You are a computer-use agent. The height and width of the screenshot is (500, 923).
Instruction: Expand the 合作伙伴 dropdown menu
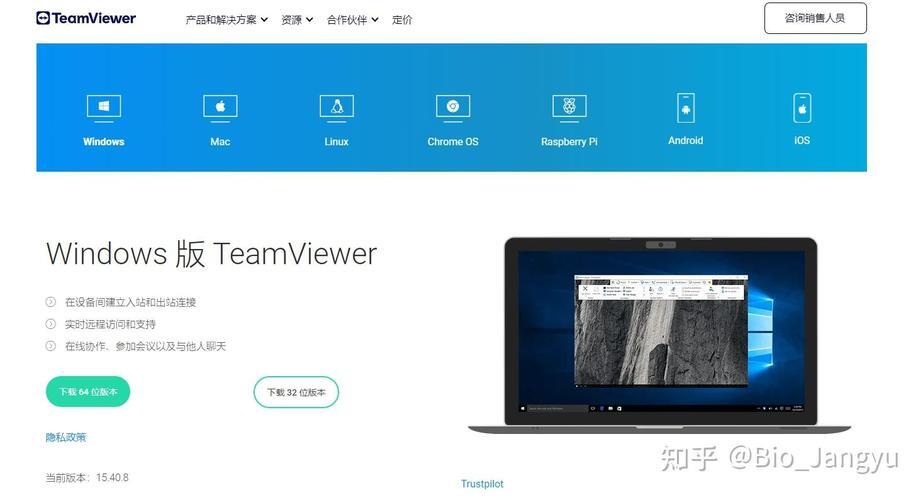pos(352,20)
